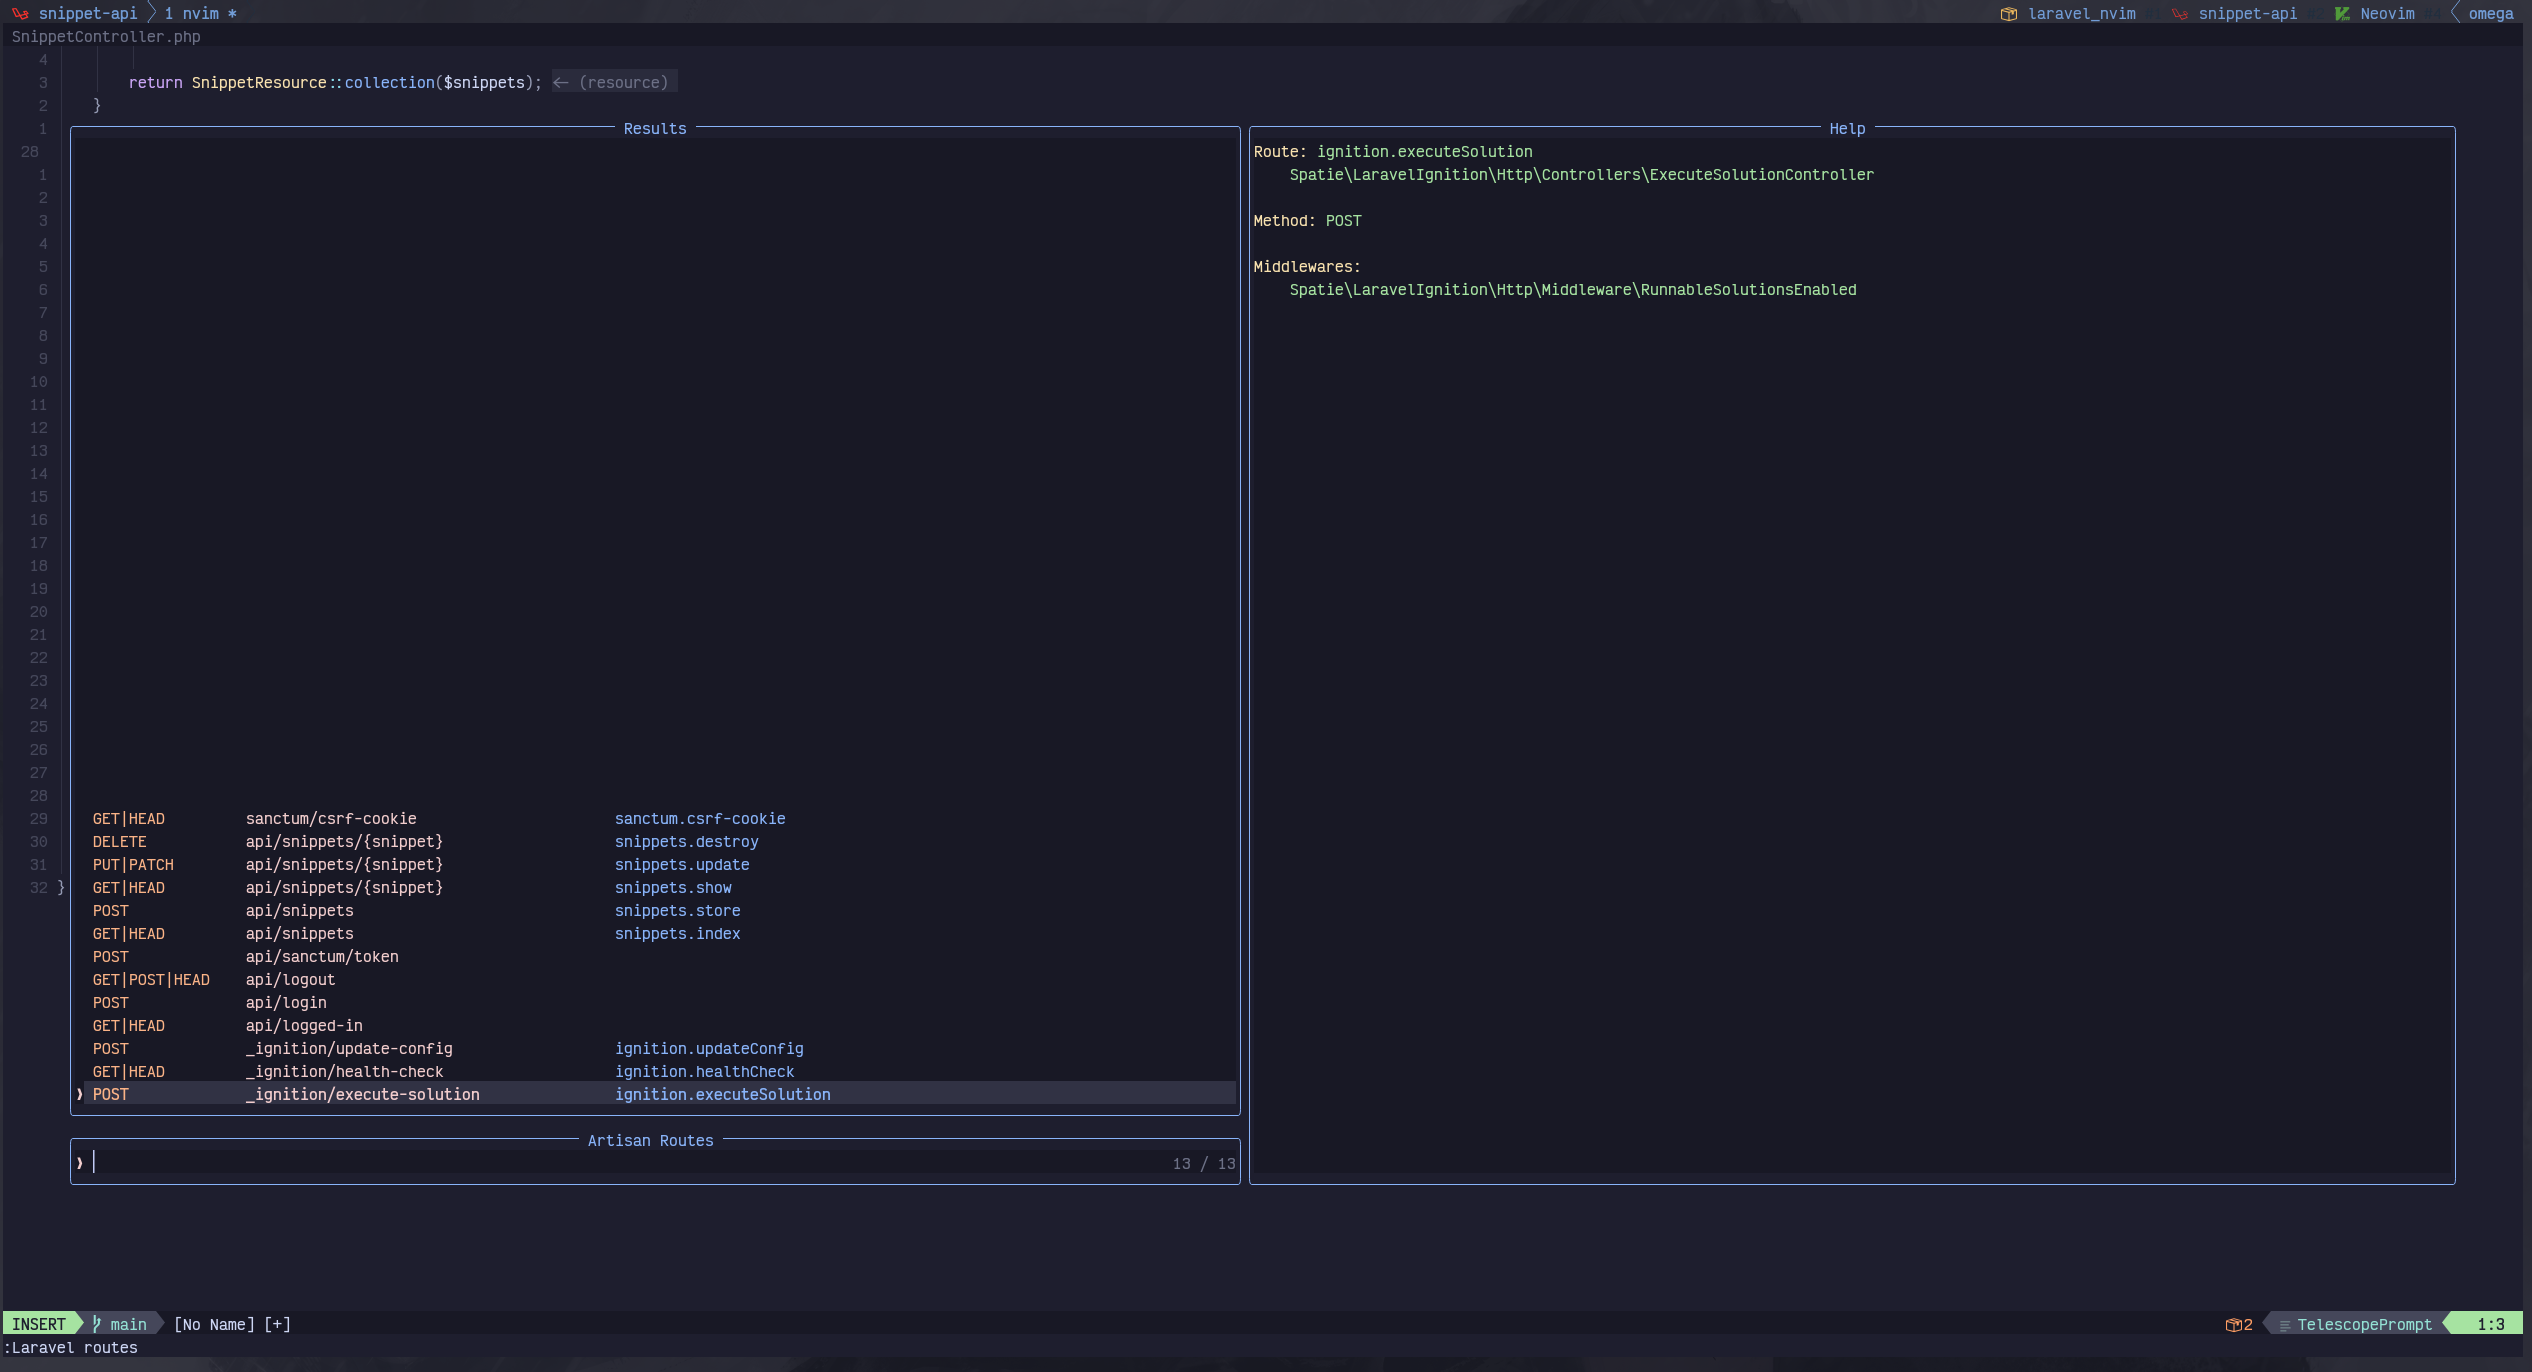Viewport: 2532px width, 1372px height.
Task: Select the api/login POST route
Action: coord(285,1003)
